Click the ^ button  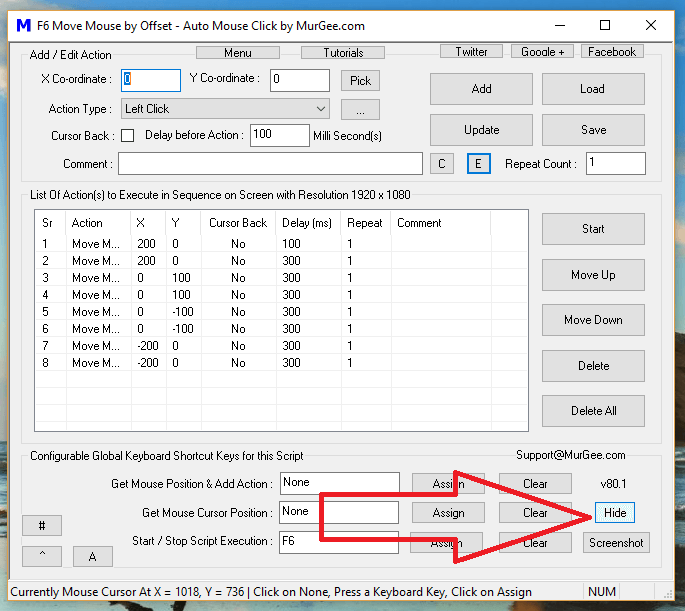coord(42,556)
